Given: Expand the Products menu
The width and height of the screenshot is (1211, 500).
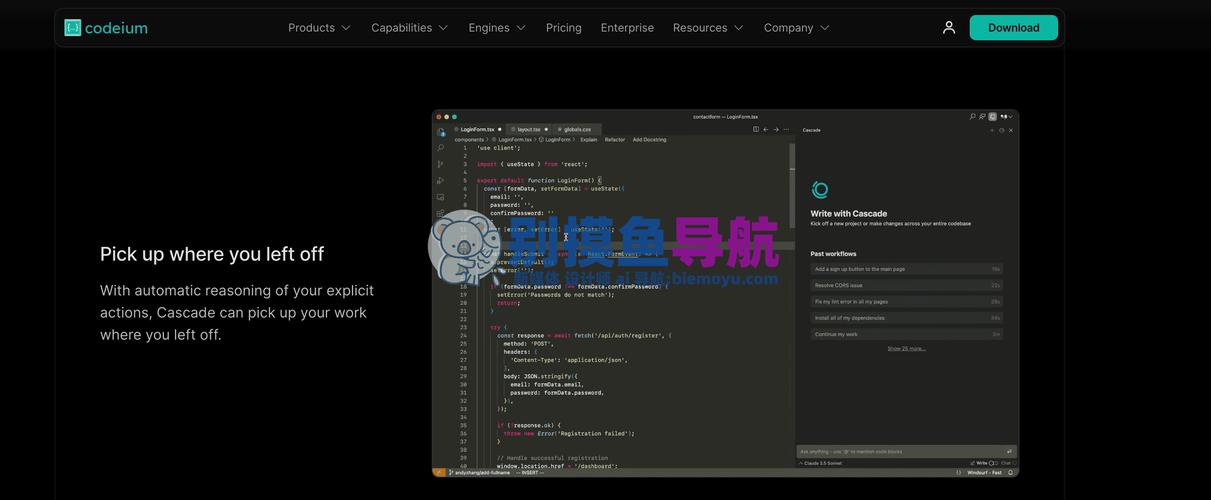Looking at the screenshot, I should (320, 28).
